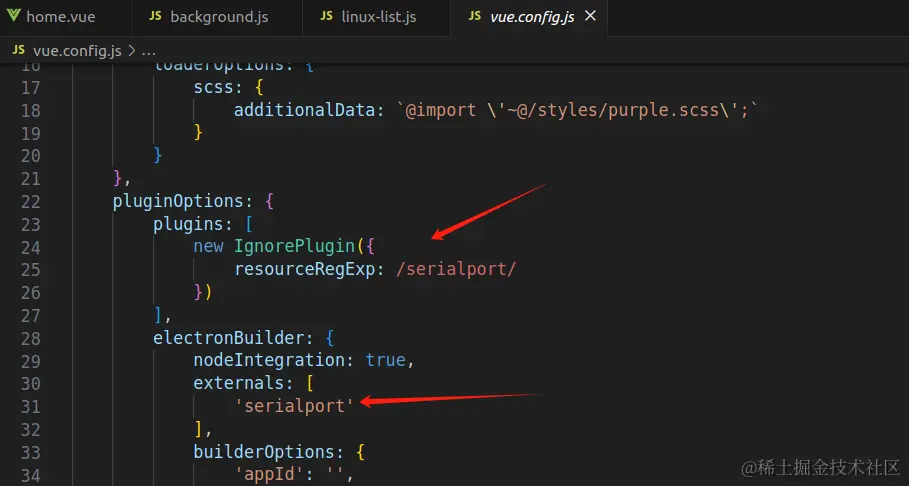909x486 pixels.
Task: Click the @import purple.scss string
Action: (x=577, y=110)
